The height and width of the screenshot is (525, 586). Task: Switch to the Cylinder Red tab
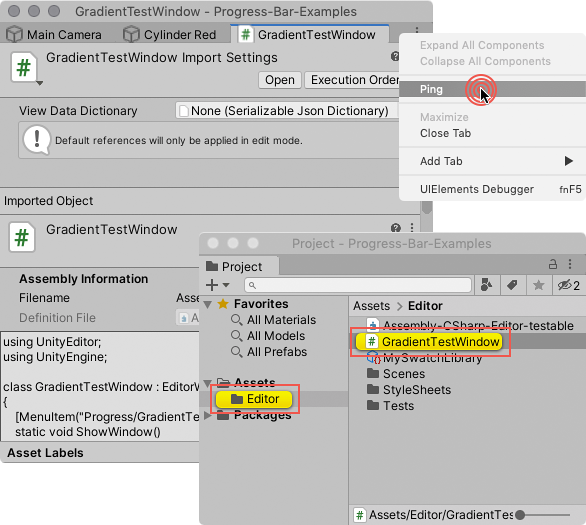(x=170, y=35)
